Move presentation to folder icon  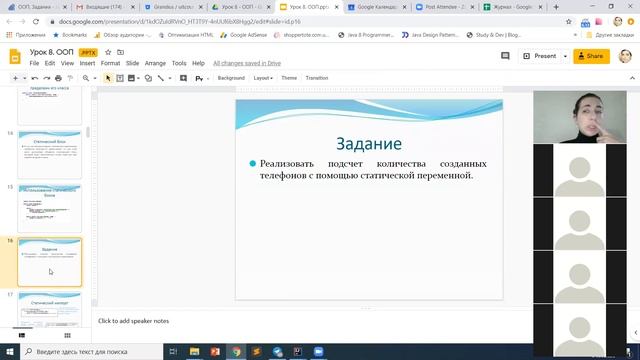click(120, 52)
